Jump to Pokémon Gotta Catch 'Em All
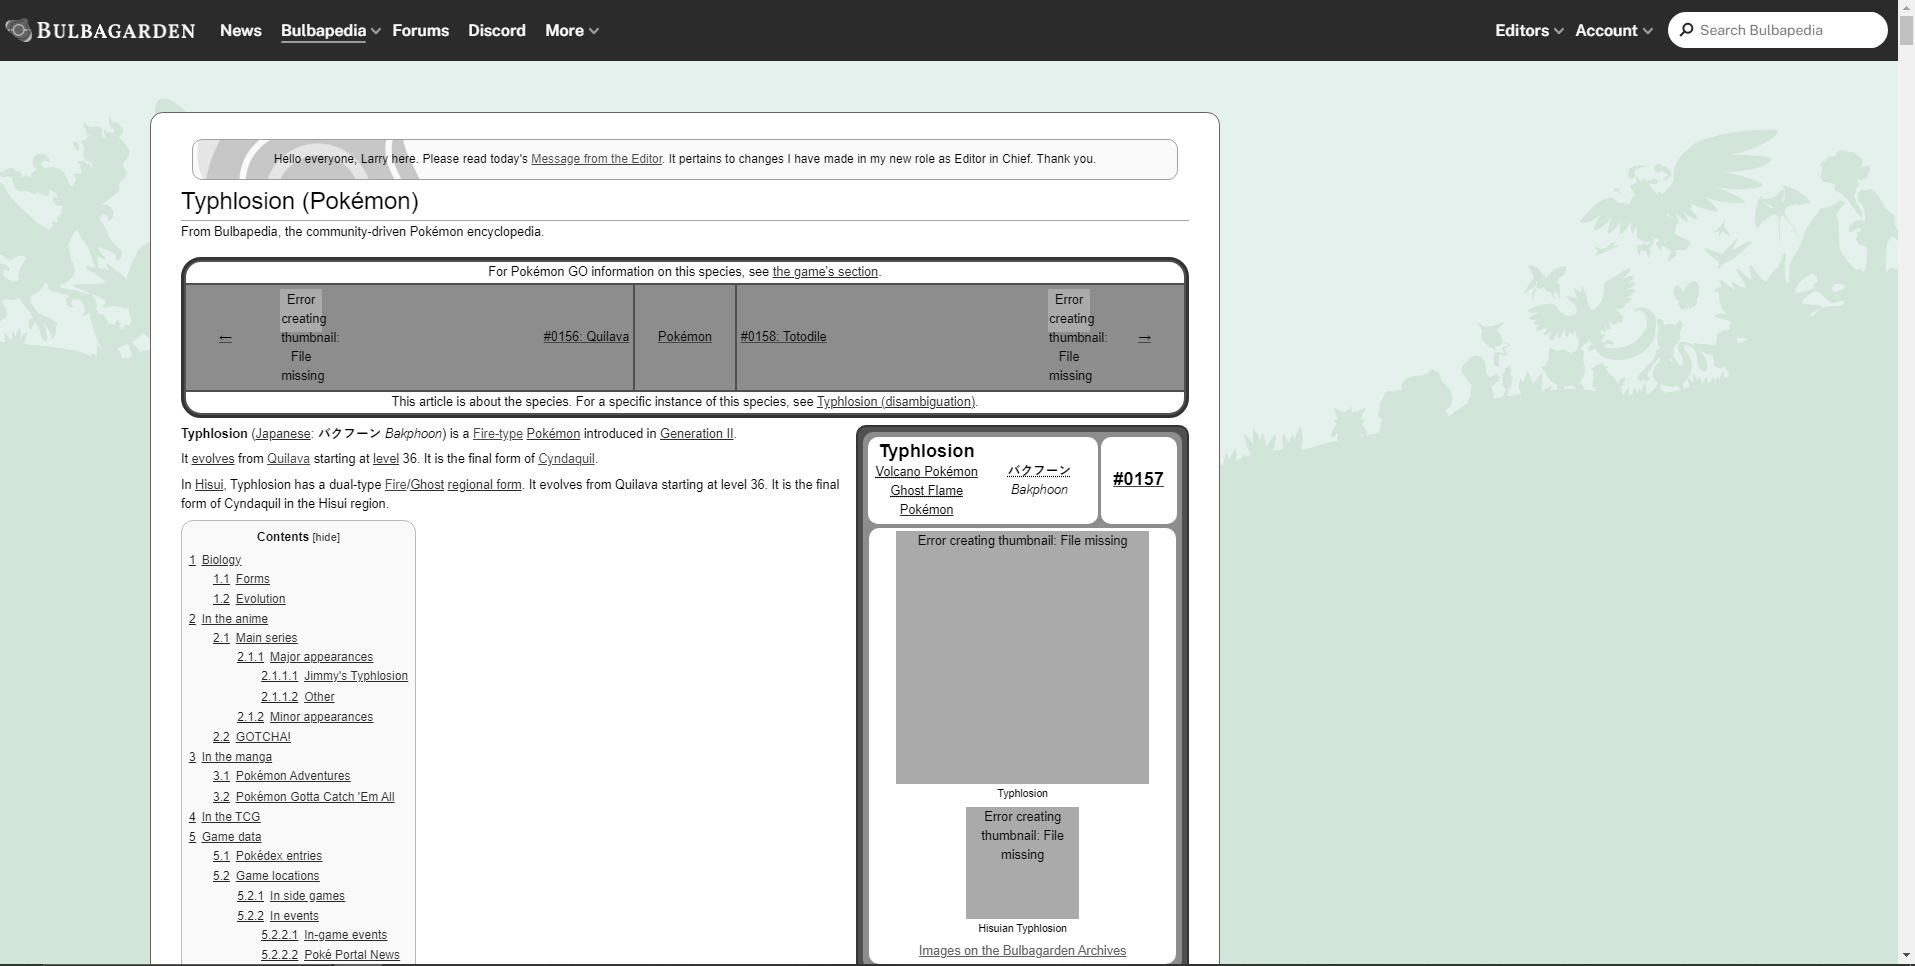 pyautogui.click(x=304, y=797)
